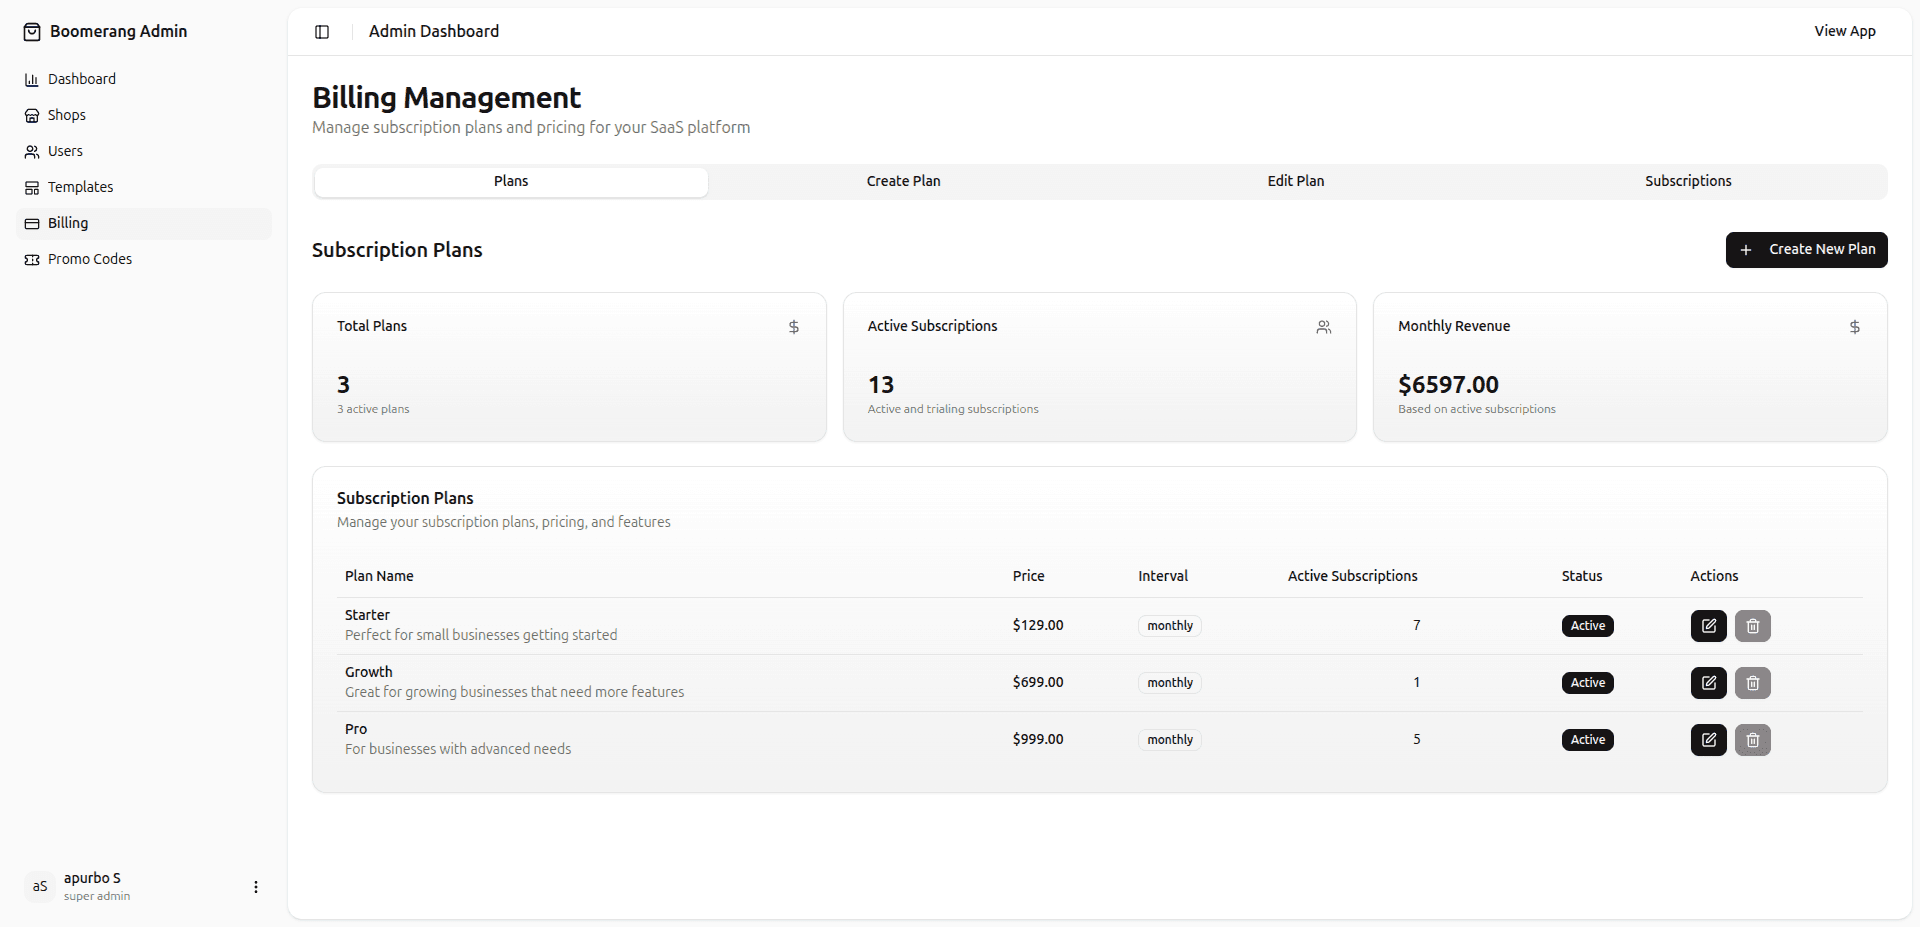The width and height of the screenshot is (1920, 927).
Task: Open Dashboard in the sidebar
Action: pyautogui.click(x=144, y=80)
